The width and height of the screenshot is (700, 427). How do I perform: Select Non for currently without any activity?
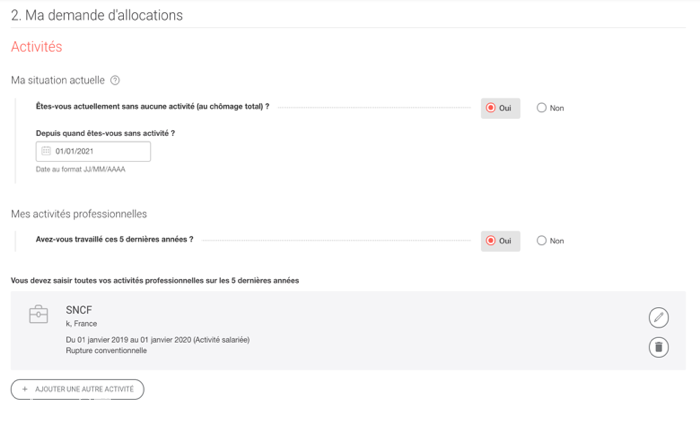point(550,108)
